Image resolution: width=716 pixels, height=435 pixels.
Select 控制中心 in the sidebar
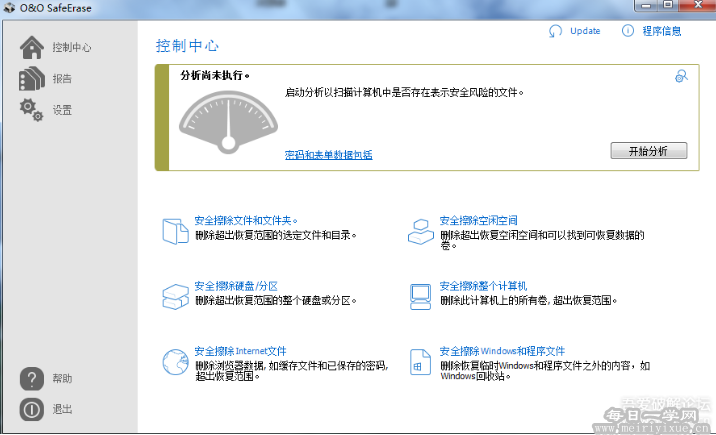pyautogui.click(x=72, y=47)
